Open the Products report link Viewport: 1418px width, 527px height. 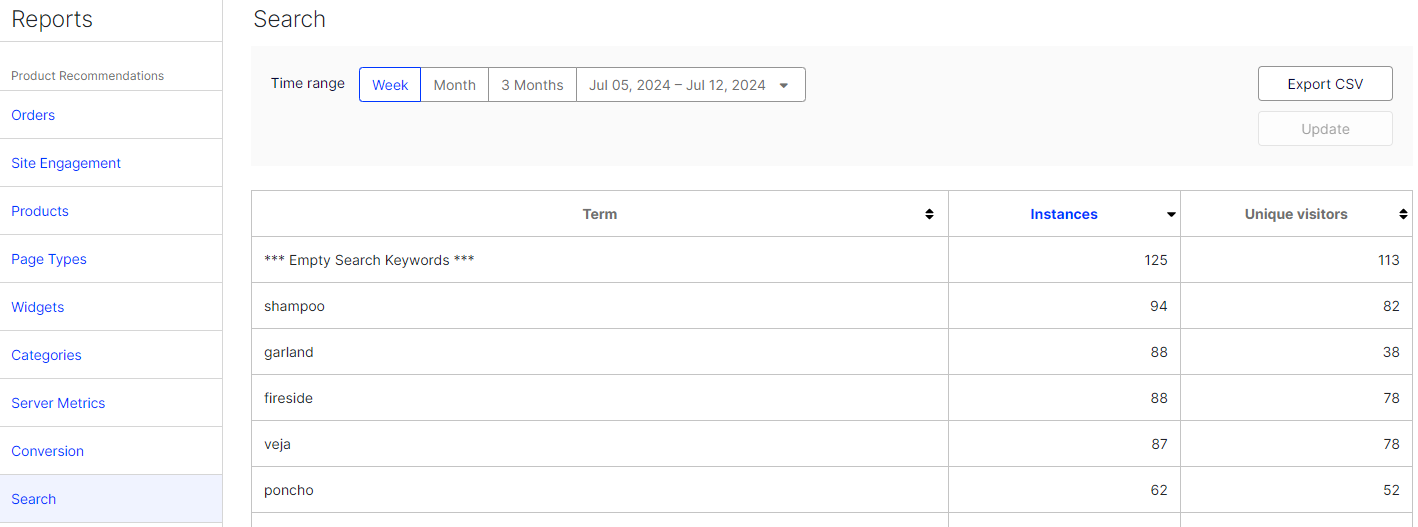pyautogui.click(x=40, y=211)
